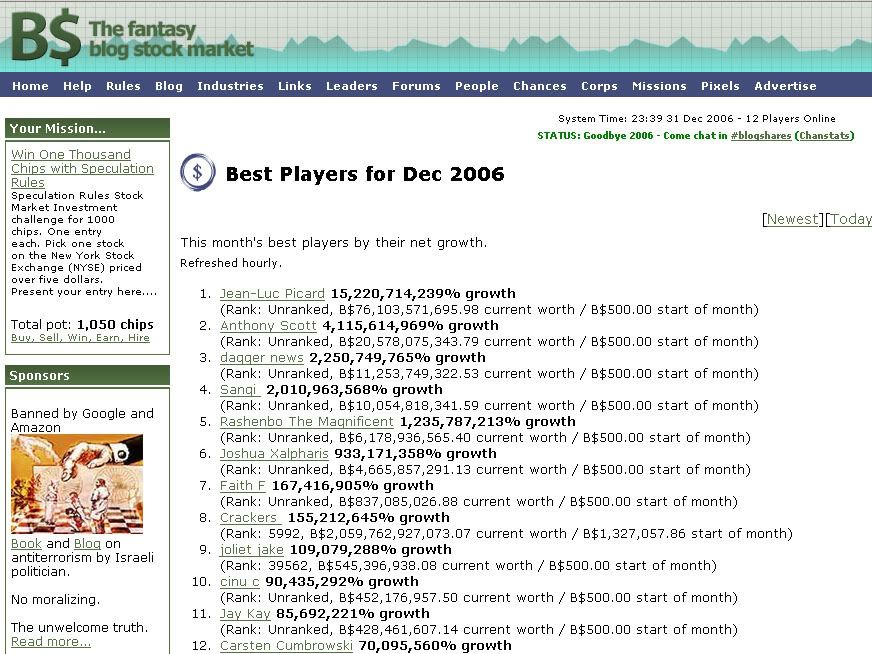Viewport: 872px width, 654px height.
Task: Open the Chances nav item
Action: [539, 86]
